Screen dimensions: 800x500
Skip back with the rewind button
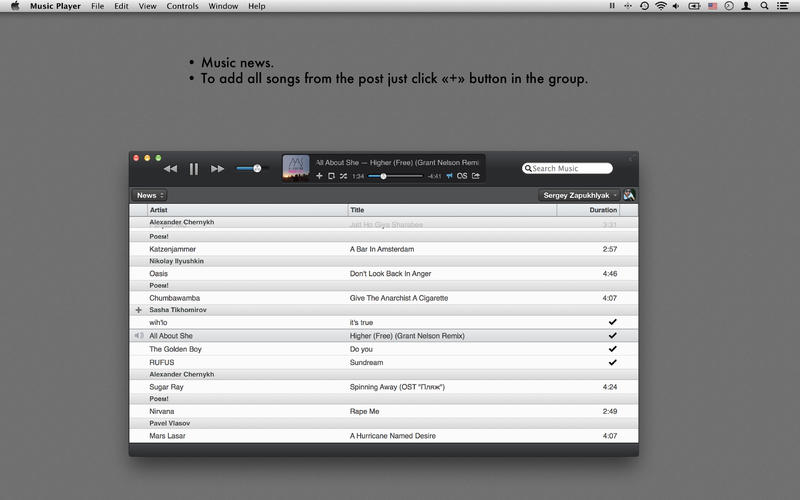(x=170, y=169)
